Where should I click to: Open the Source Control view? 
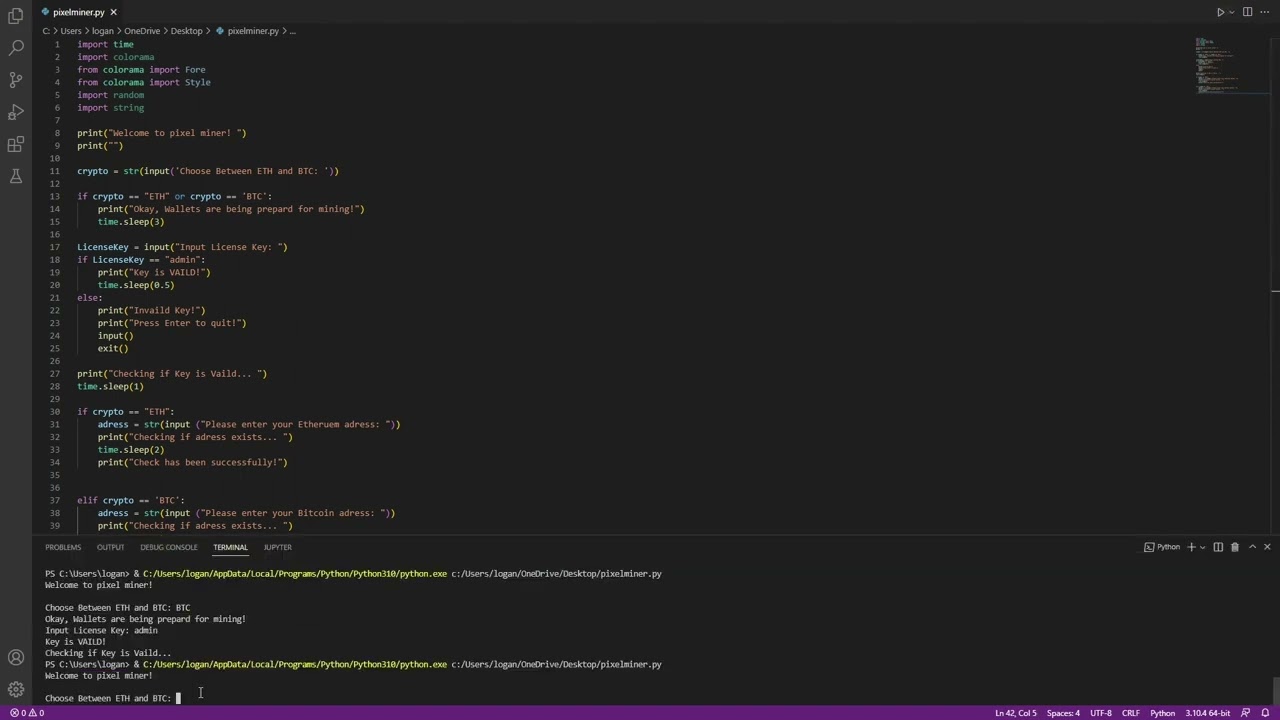pos(16,79)
